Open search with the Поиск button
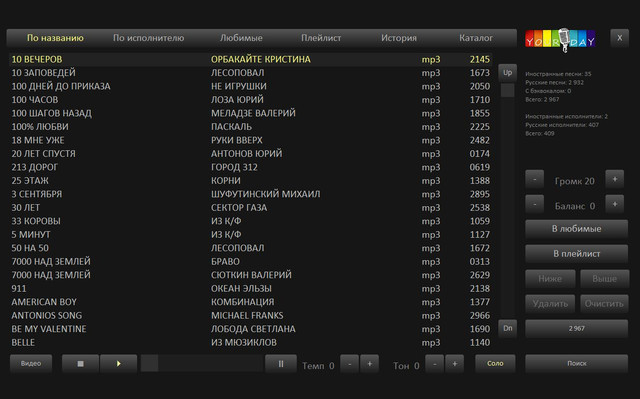The width and height of the screenshot is (640, 399). (576, 364)
